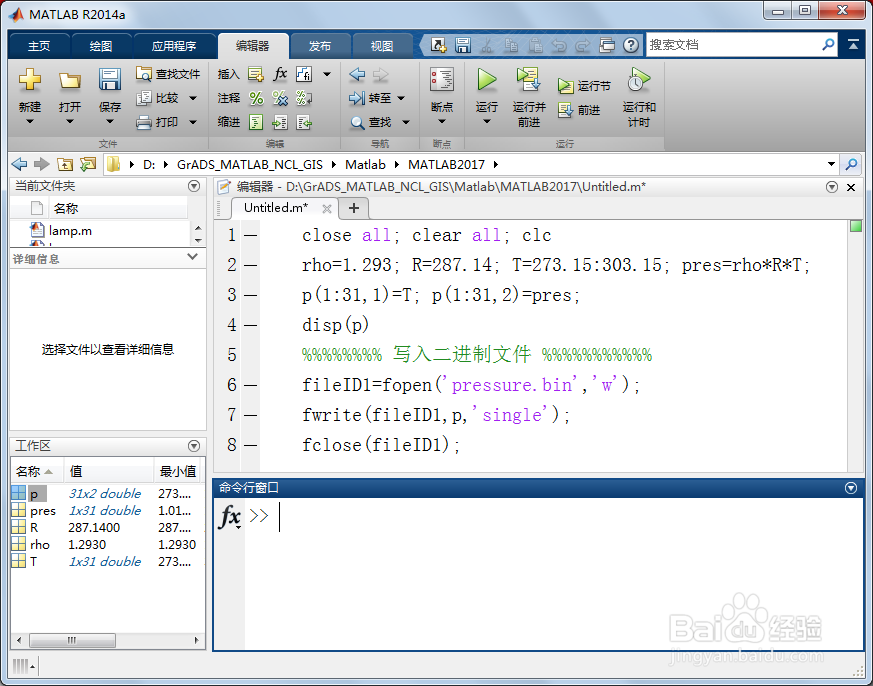Viewport: 873px width, 686px height.
Task: Click up one folder level icon
Action: [x=65, y=164]
